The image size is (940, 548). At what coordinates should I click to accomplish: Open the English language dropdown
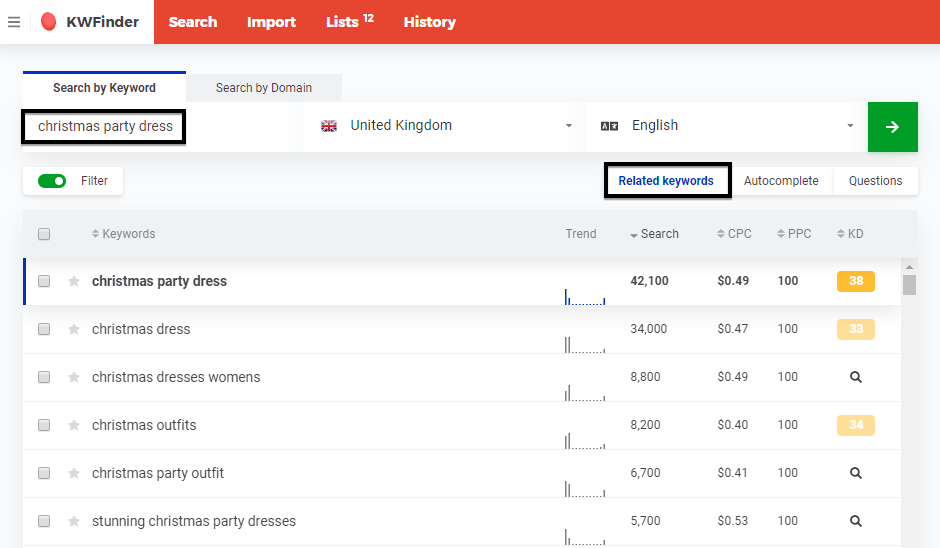pos(727,126)
